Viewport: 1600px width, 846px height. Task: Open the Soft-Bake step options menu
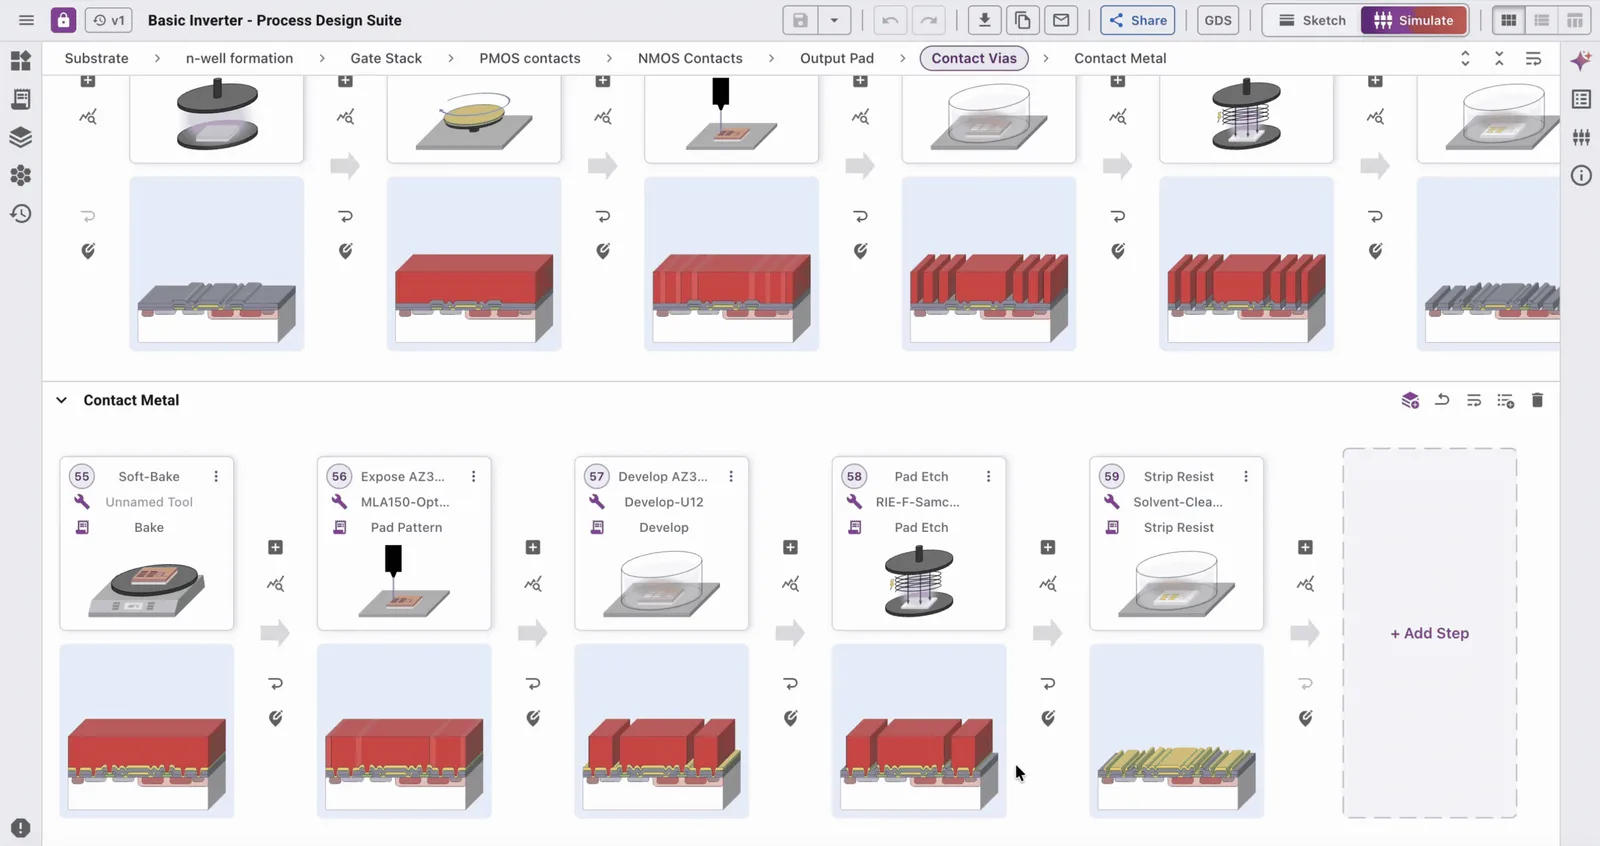coord(216,476)
